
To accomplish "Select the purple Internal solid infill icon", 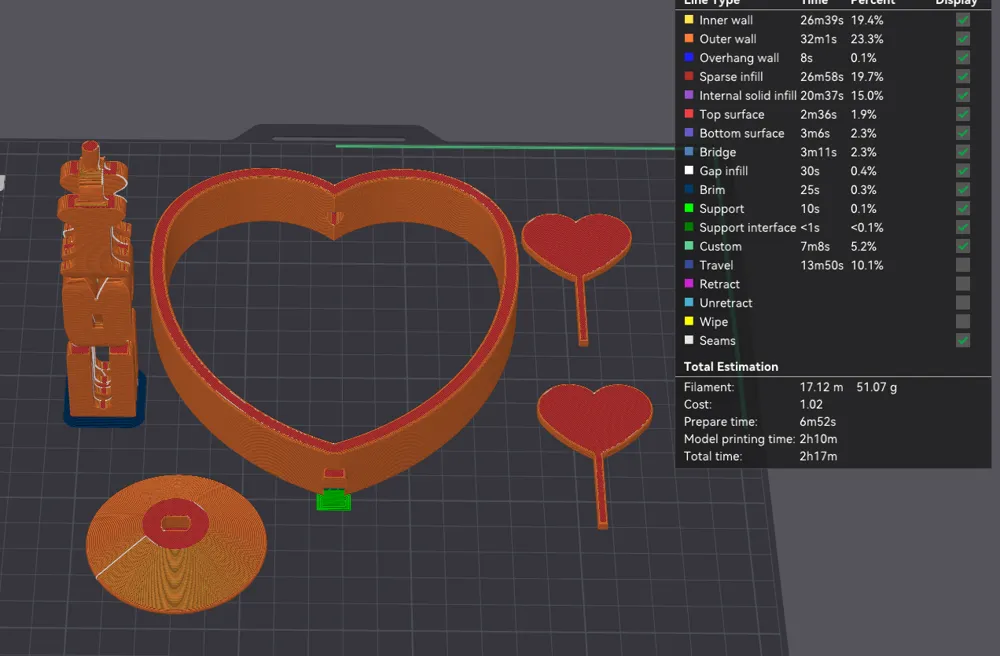I will (689, 96).
